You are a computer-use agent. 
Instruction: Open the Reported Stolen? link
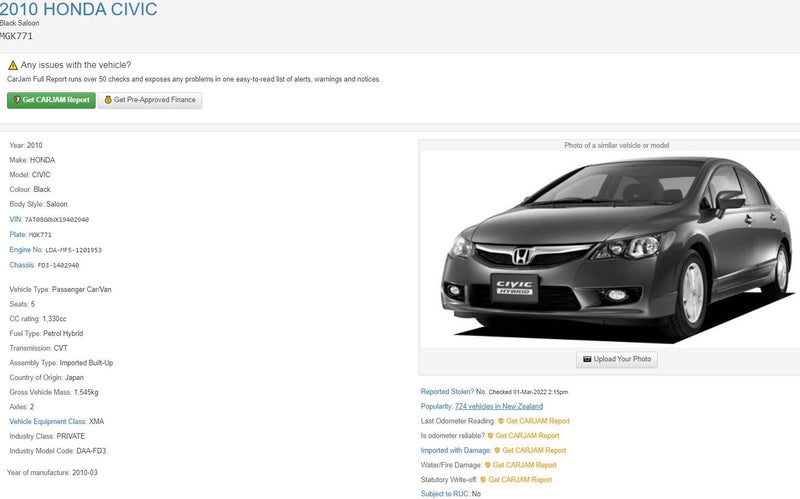coord(447,392)
